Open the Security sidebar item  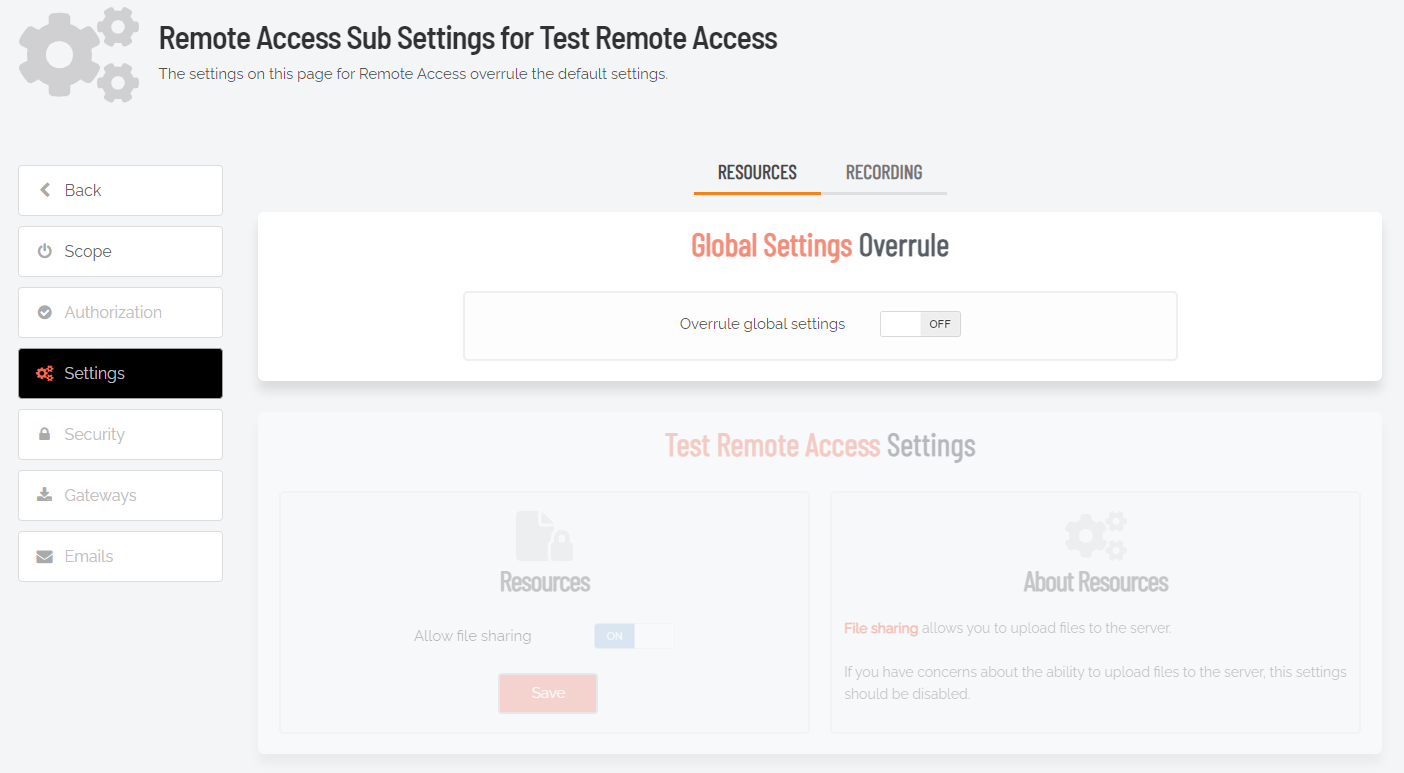[120, 434]
